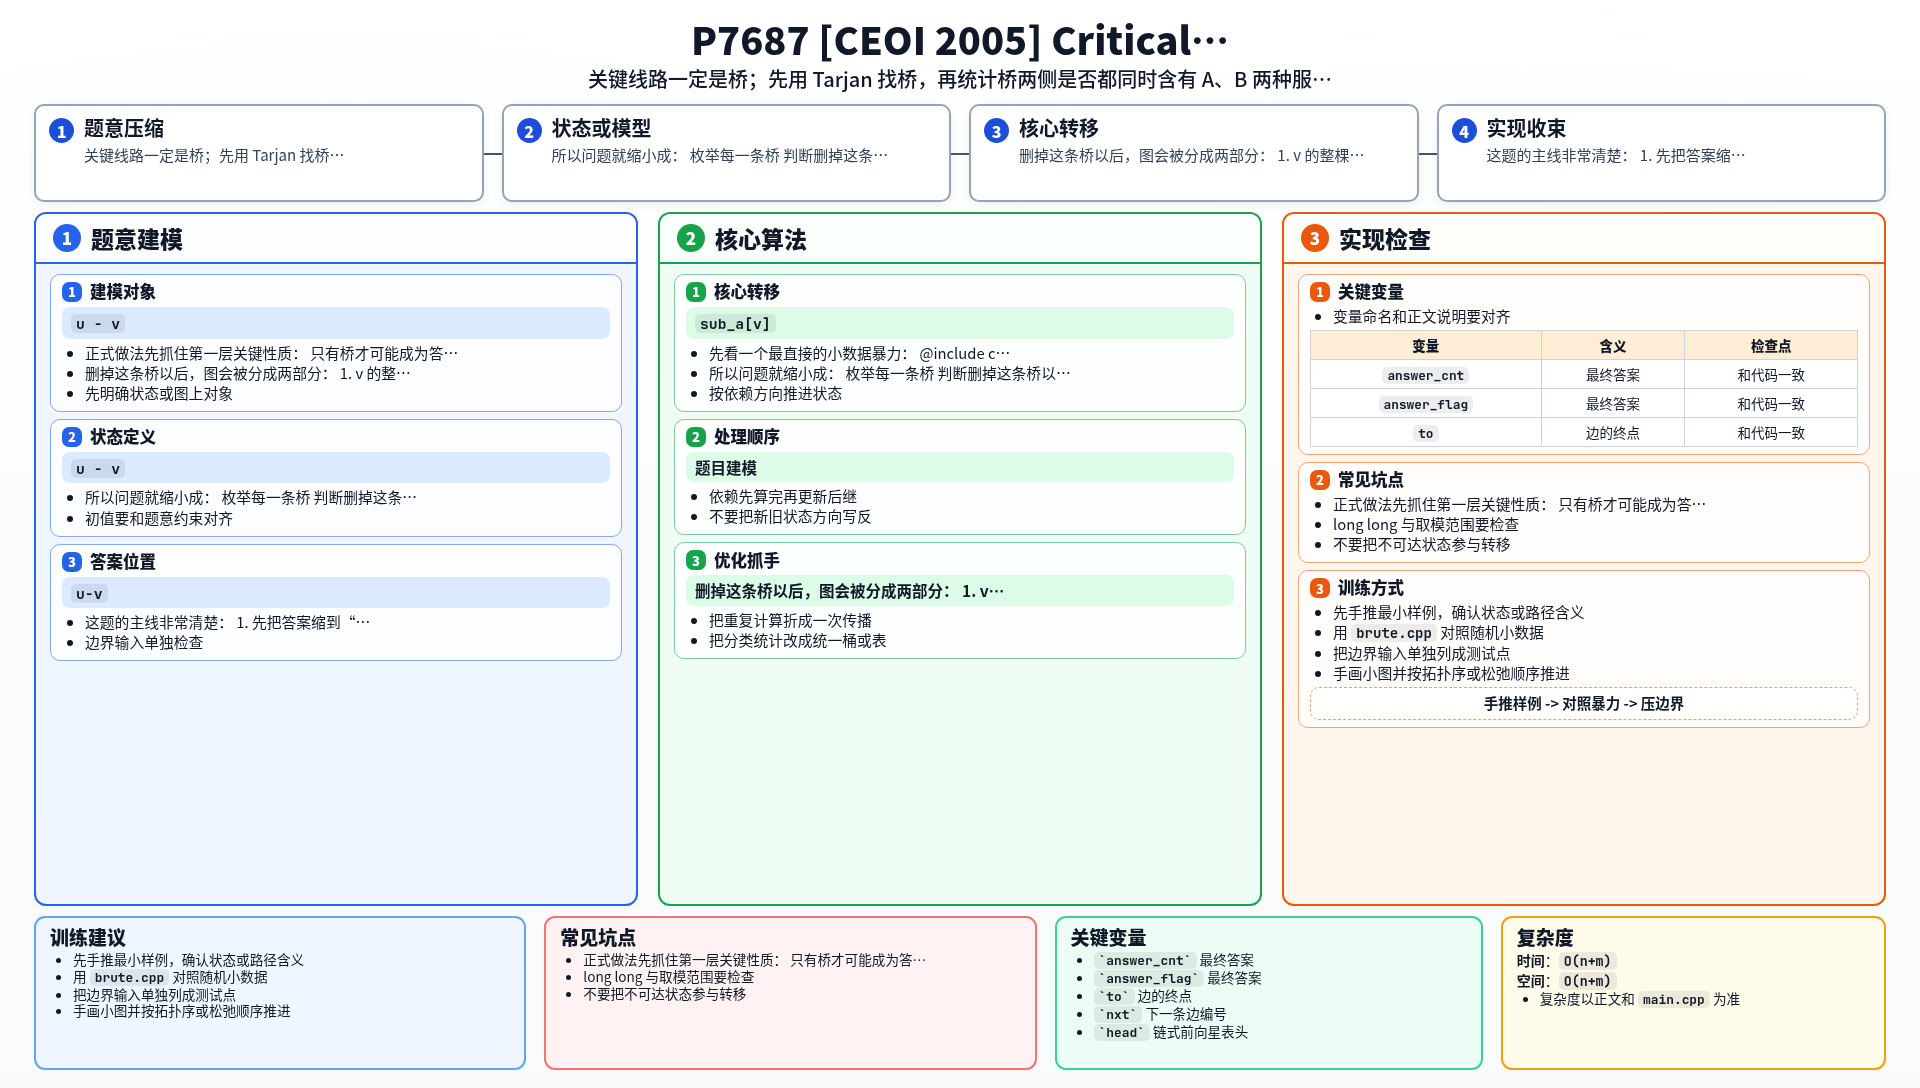
Task: Click 边的终点 in the table's to row
Action: [x=1612, y=433]
